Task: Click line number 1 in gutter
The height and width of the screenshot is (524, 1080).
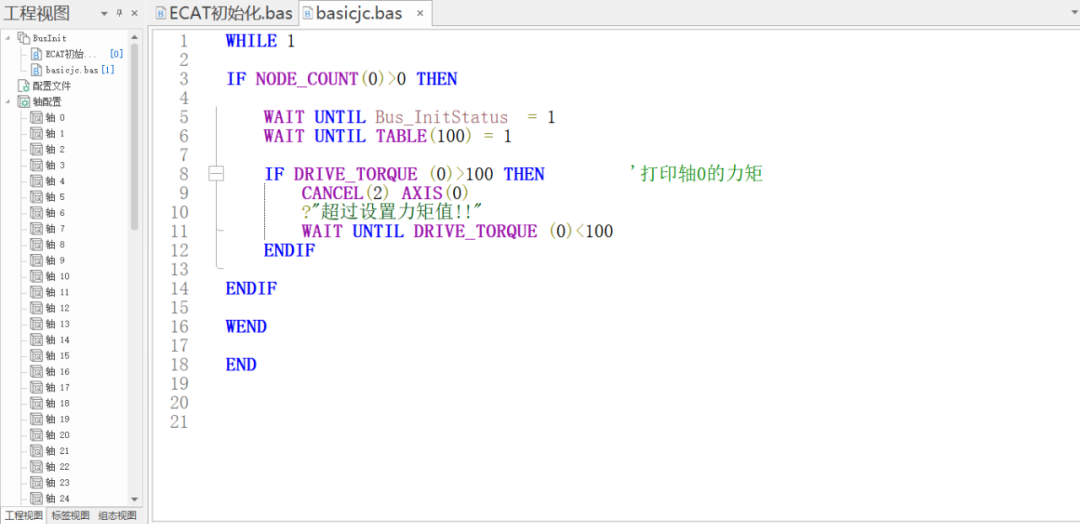Action: (183, 41)
